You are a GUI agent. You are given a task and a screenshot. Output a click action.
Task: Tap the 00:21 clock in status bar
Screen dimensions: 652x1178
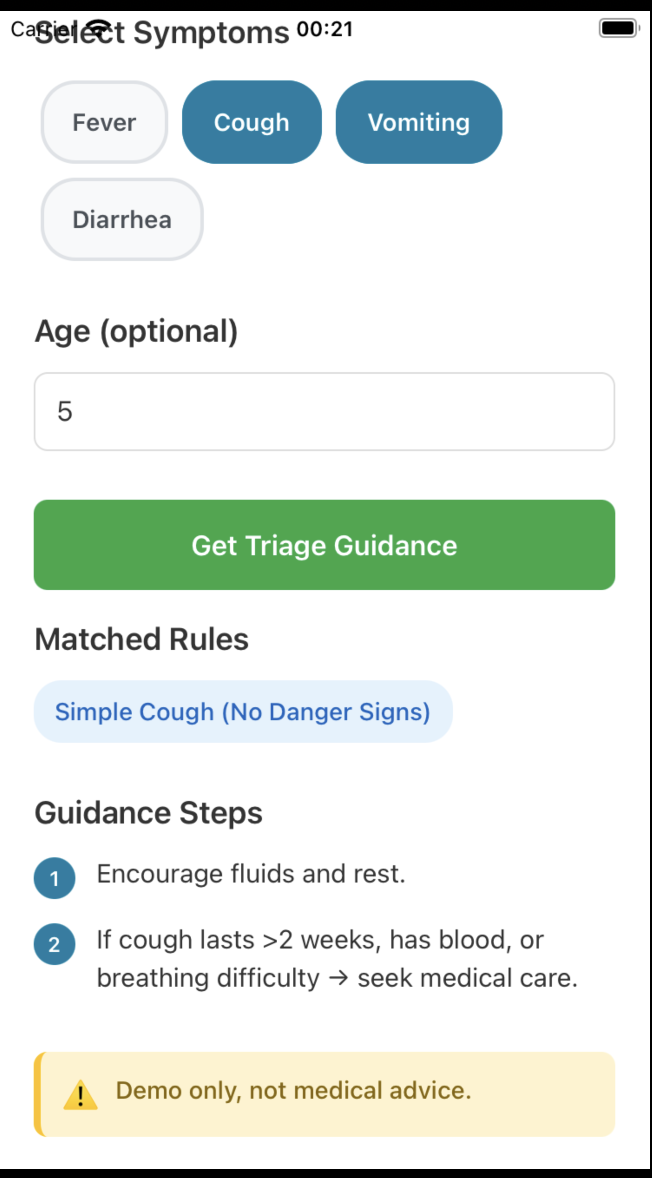tap(325, 29)
